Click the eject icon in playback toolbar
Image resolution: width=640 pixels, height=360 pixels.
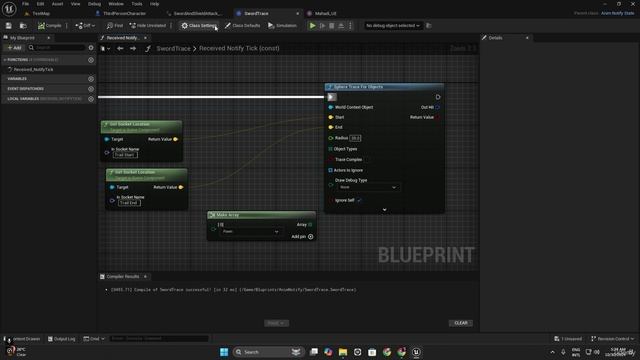coord(341,26)
